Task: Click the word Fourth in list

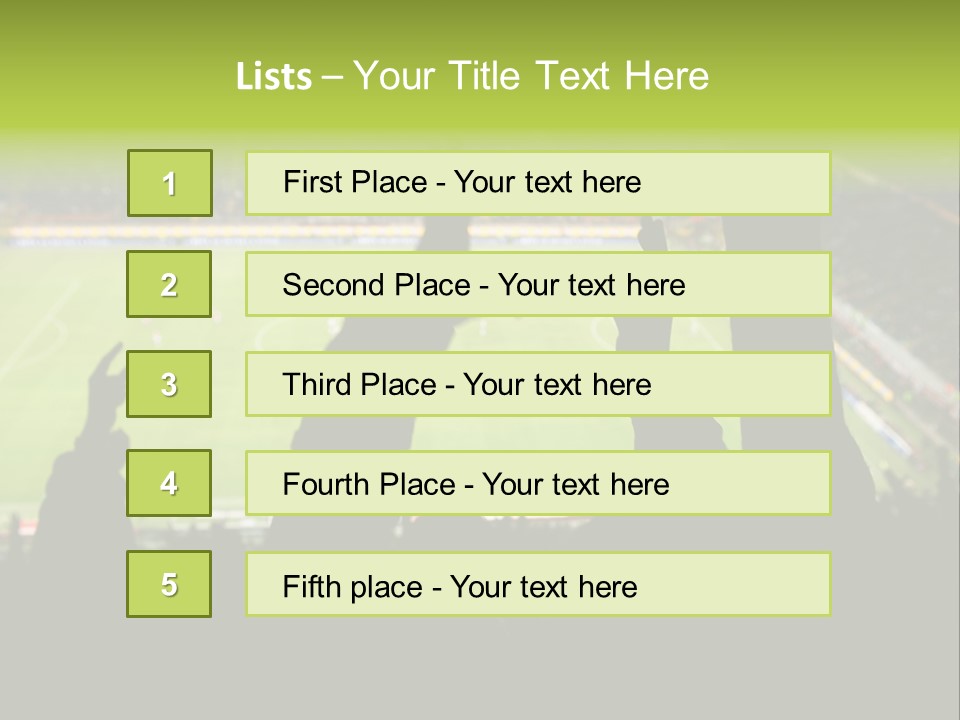Action: click(x=326, y=484)
